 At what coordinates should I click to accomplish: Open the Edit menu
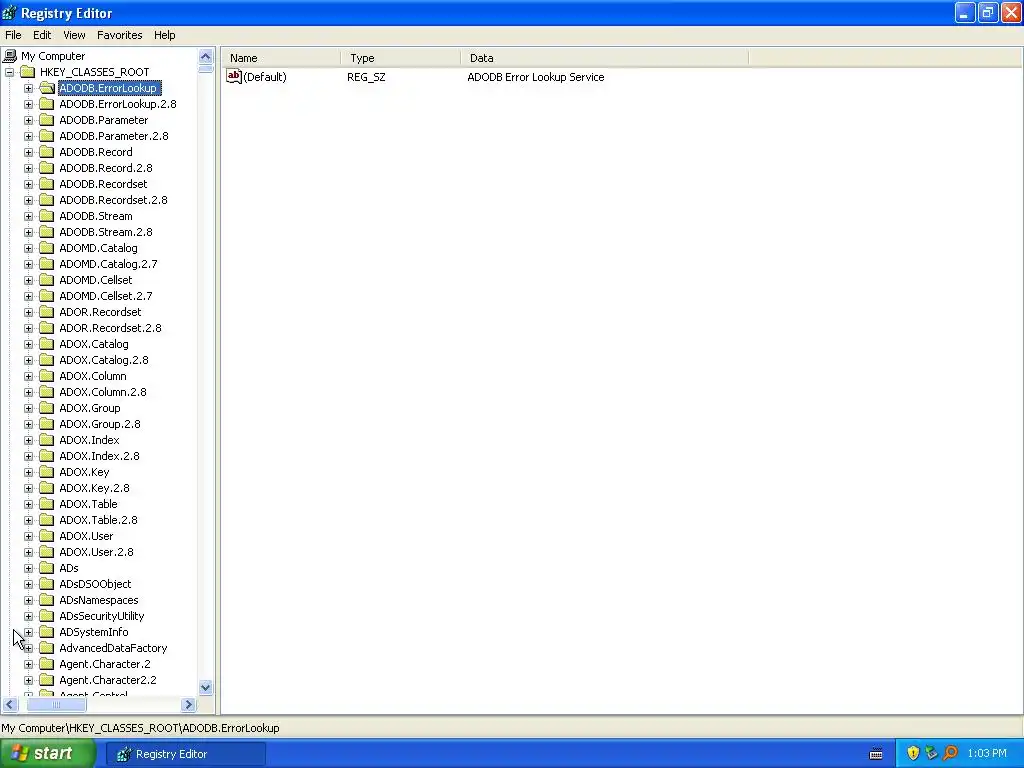[x=42, y=35]
